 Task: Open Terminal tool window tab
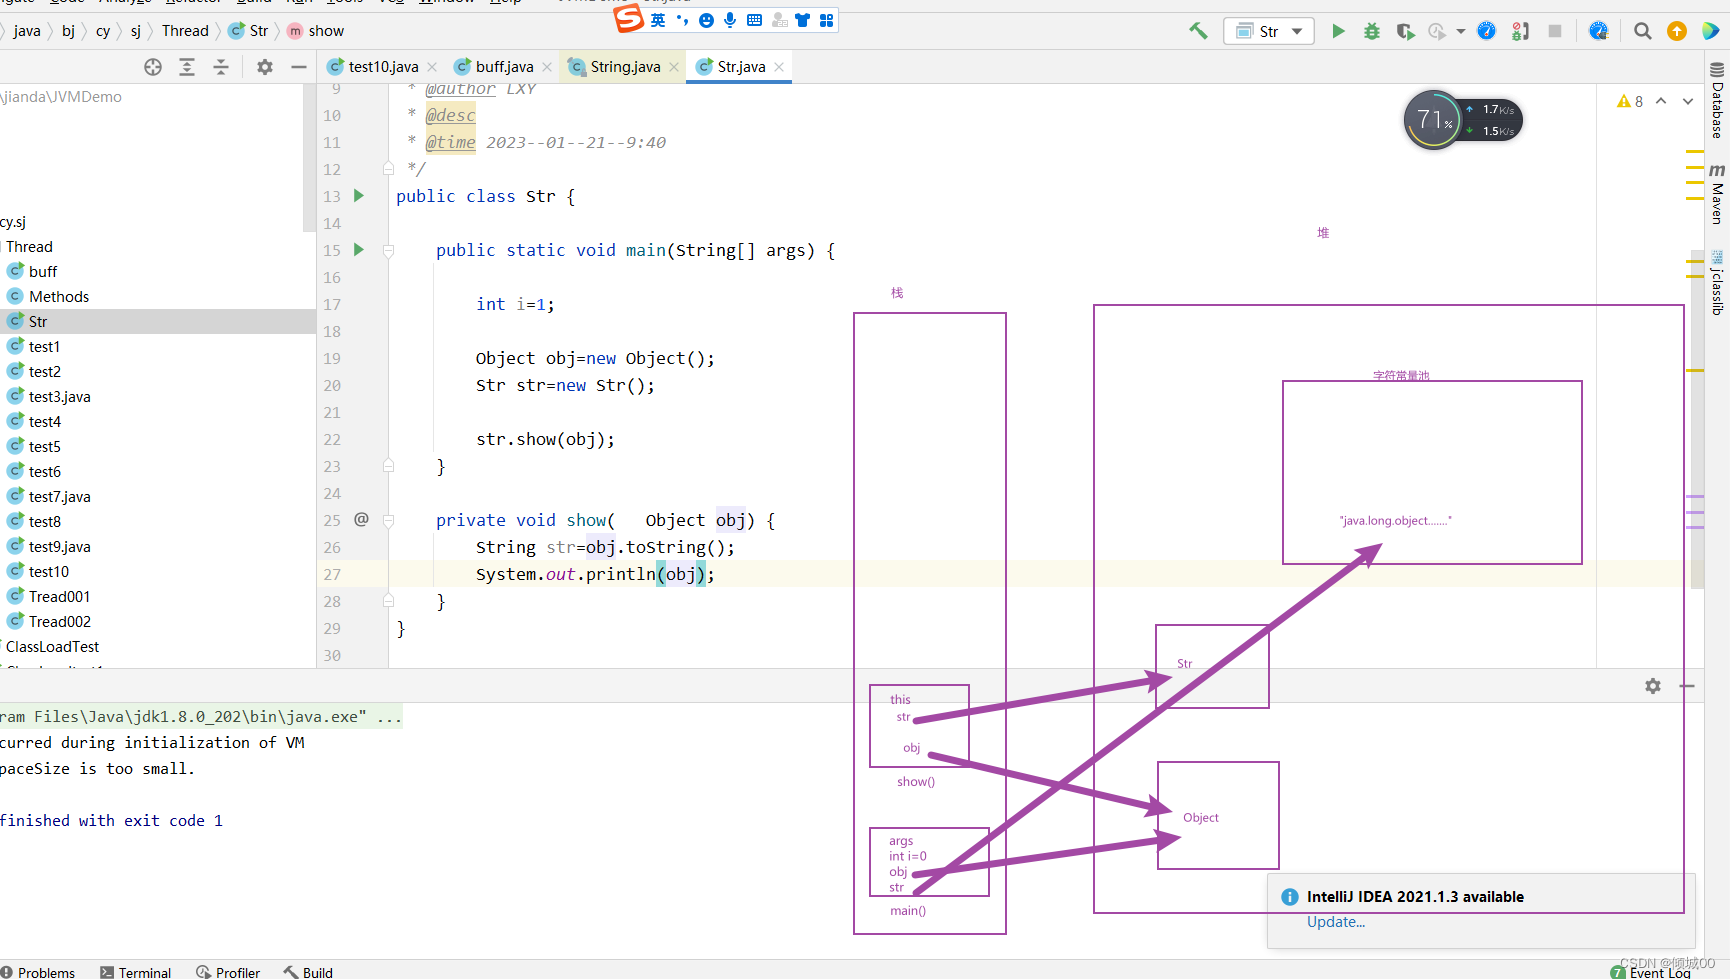coord(136,972)
